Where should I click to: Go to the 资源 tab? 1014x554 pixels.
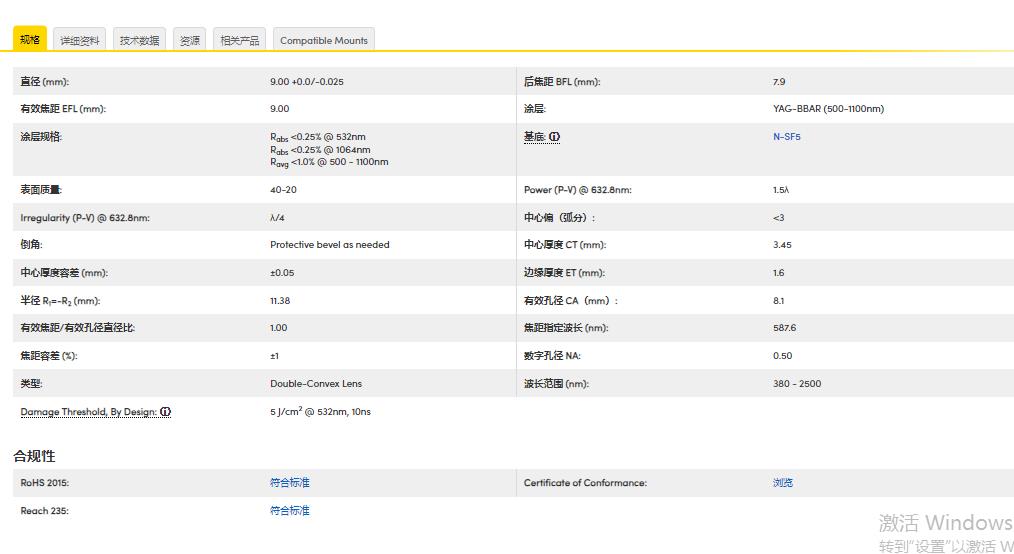190,40
